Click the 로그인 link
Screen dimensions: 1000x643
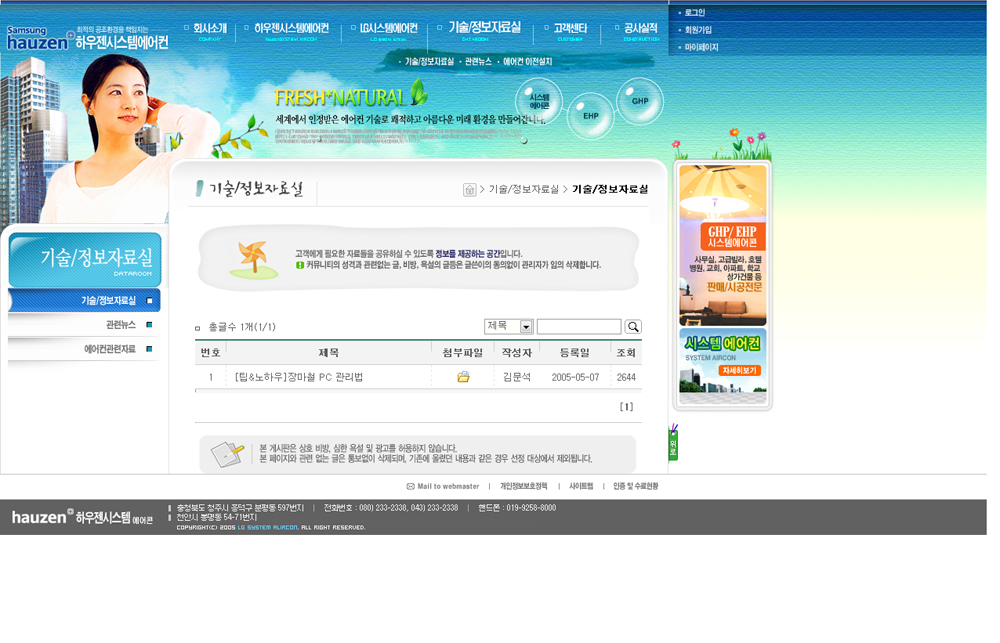click(x=695, y=13)
